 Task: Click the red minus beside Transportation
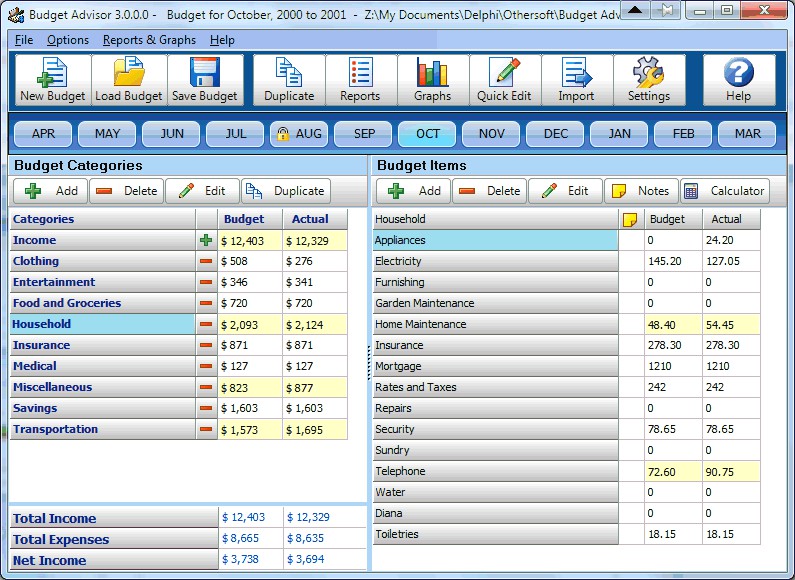[x=206, y=429]
